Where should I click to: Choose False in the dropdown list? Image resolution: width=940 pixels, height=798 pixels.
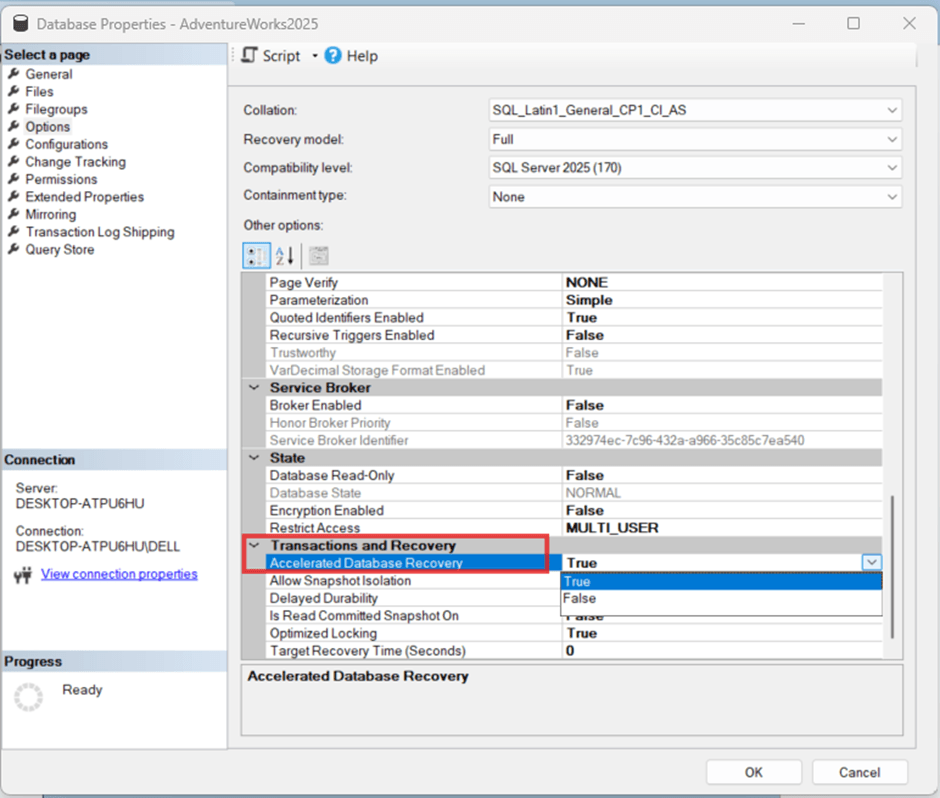click(721, 598)
